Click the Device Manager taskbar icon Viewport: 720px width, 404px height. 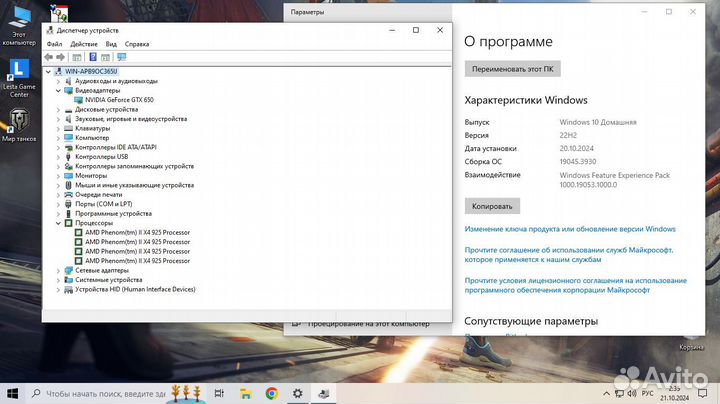324,393
